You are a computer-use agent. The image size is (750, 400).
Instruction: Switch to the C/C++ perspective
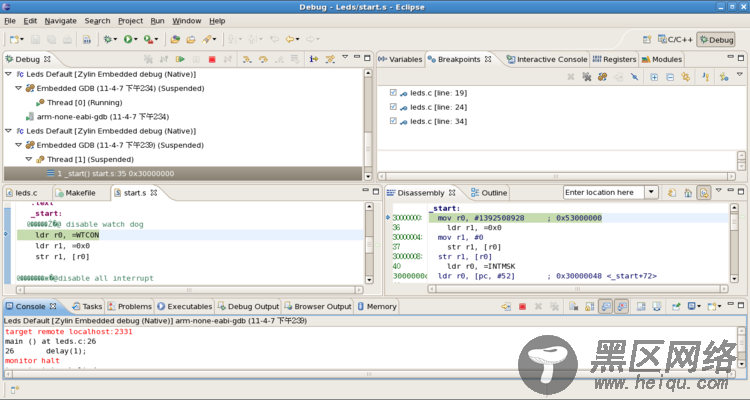click(x=675, y=40)
